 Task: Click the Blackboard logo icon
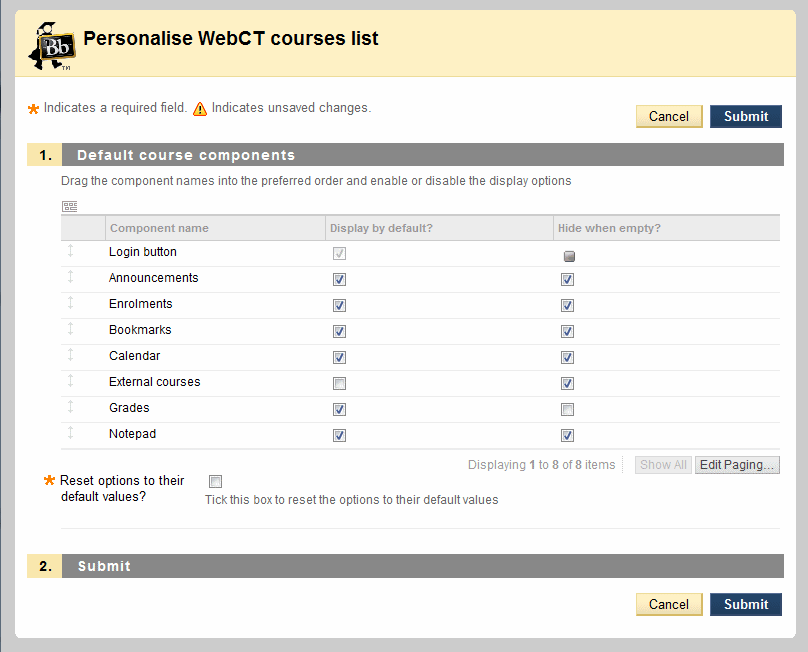click(x=50, y=45)
